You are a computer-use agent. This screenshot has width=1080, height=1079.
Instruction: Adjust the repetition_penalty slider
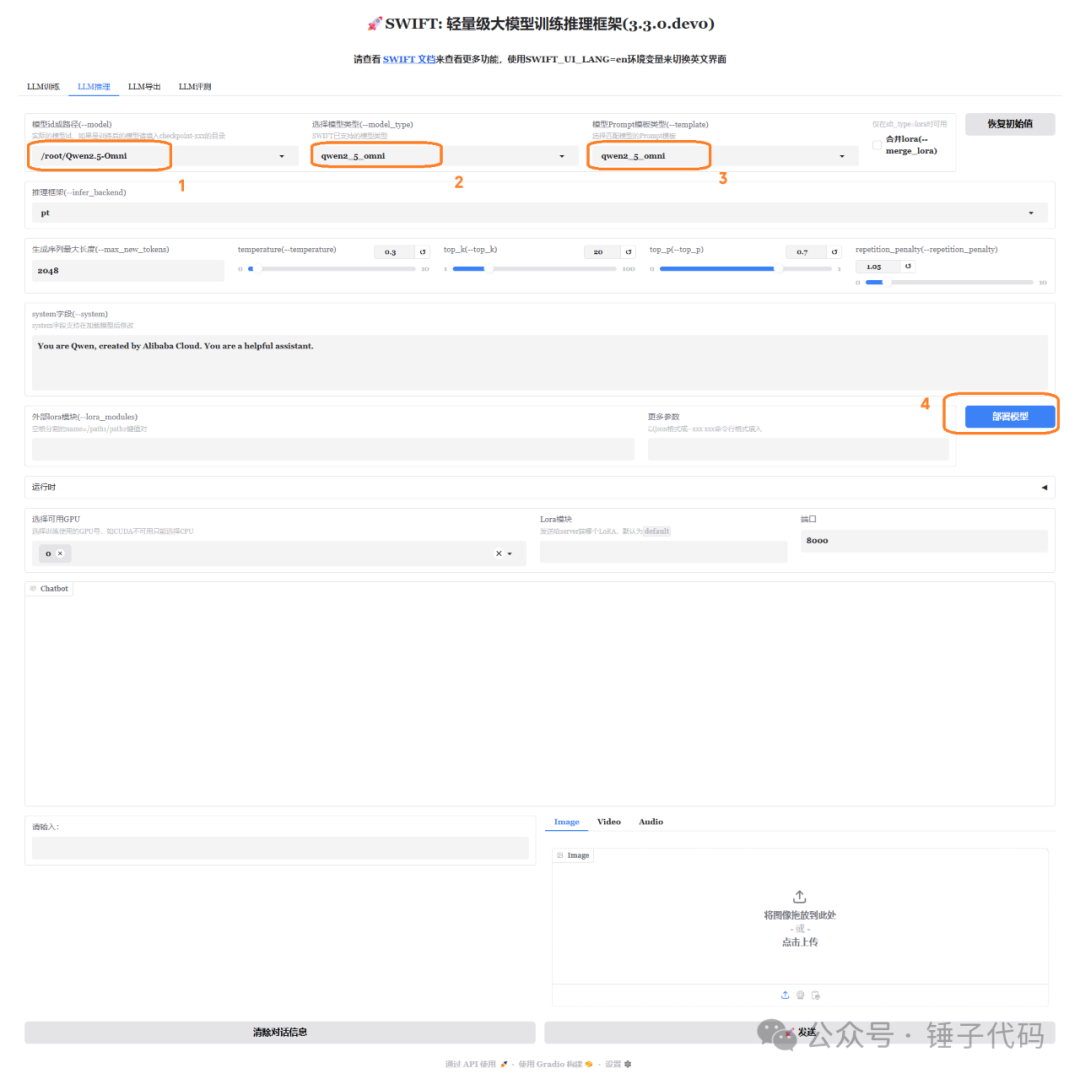[949, 282]
